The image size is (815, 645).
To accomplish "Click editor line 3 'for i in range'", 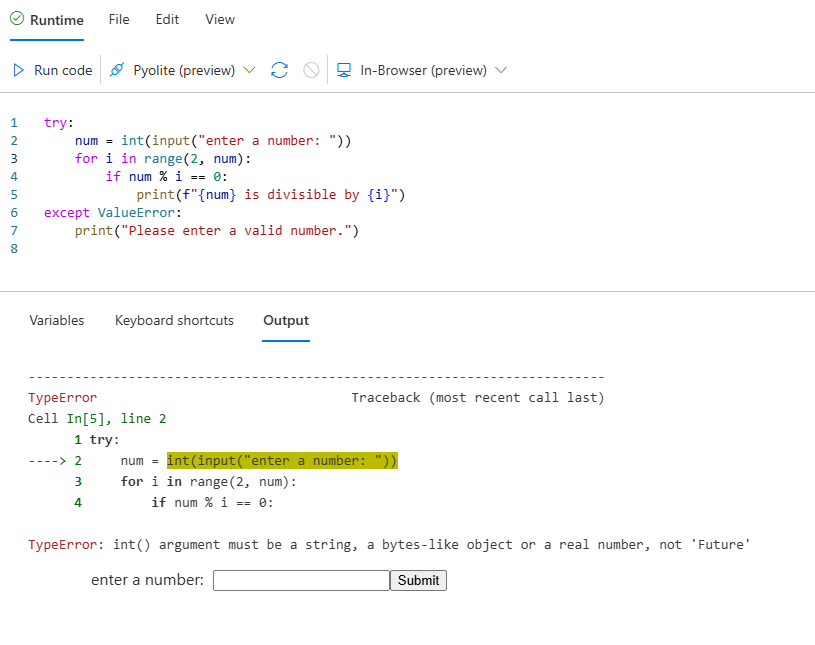I will 163,159.
